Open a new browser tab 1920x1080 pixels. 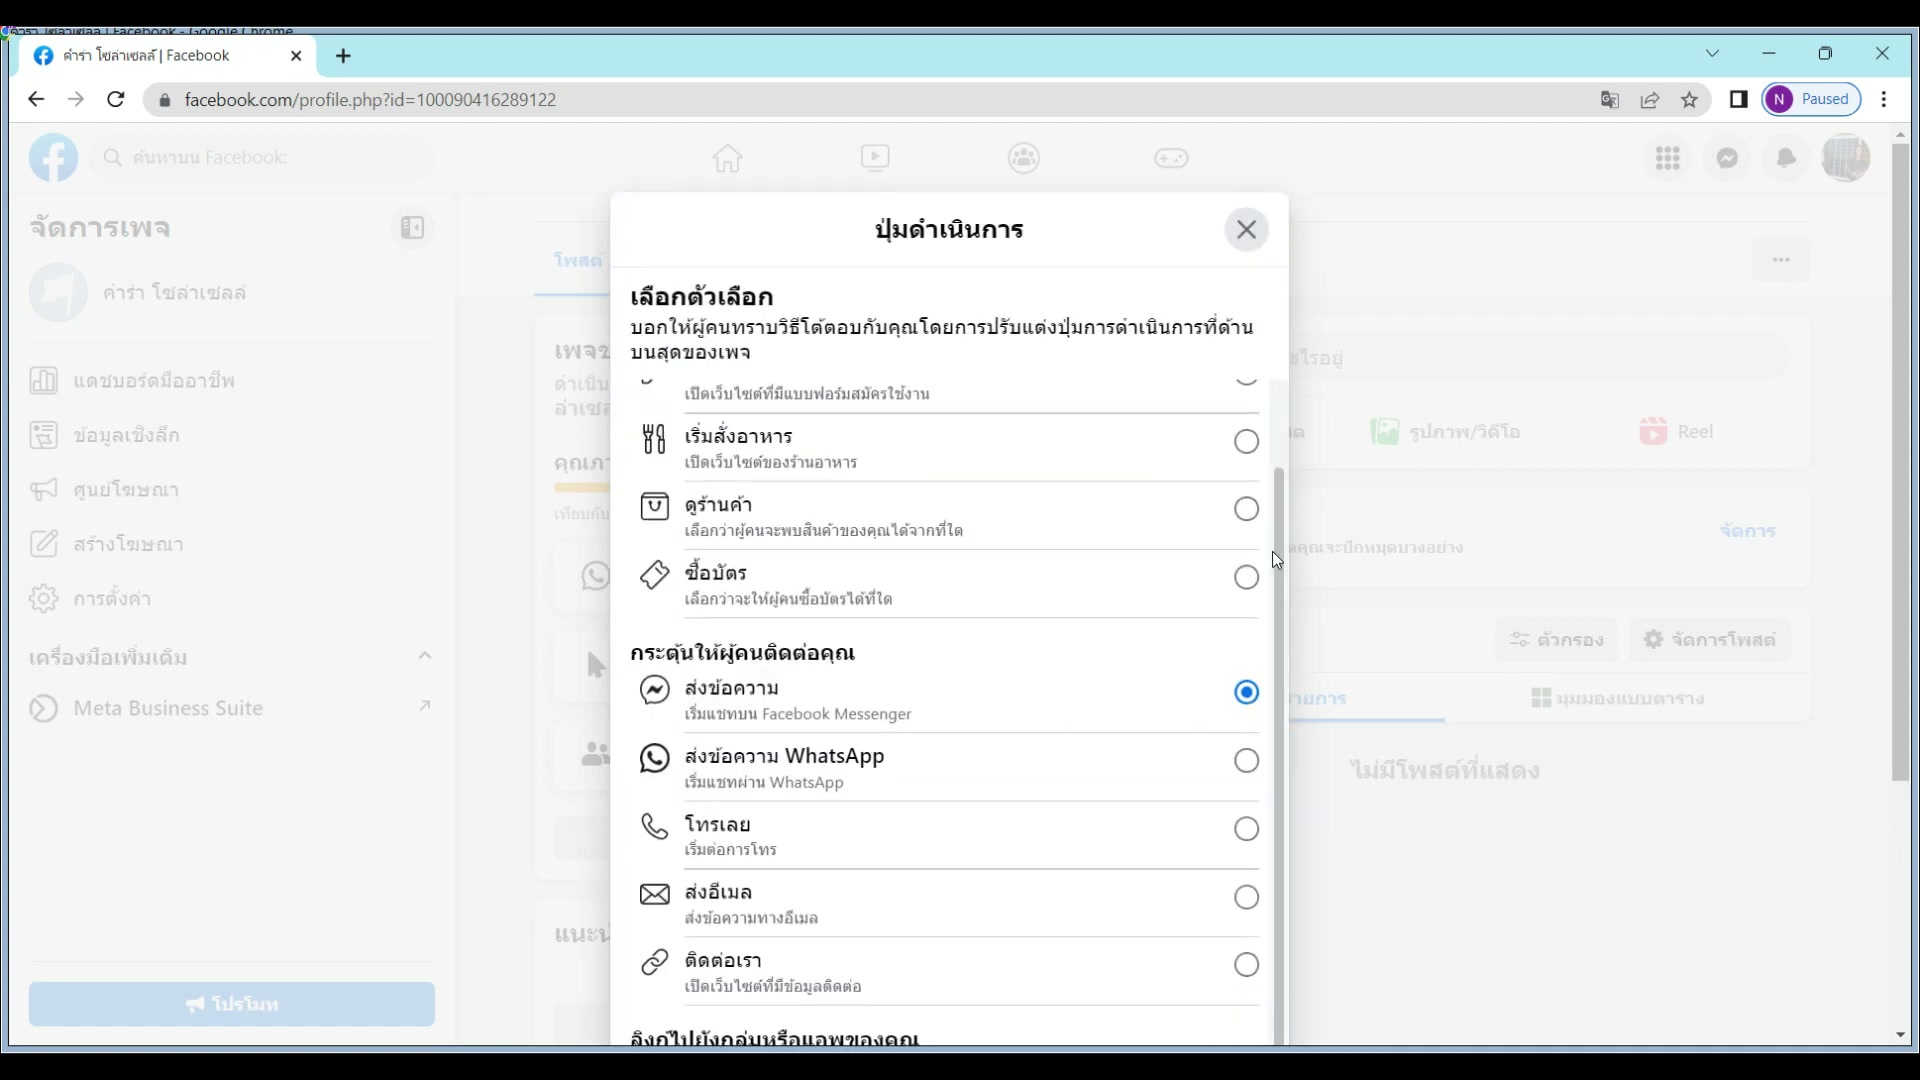point(343,56)
